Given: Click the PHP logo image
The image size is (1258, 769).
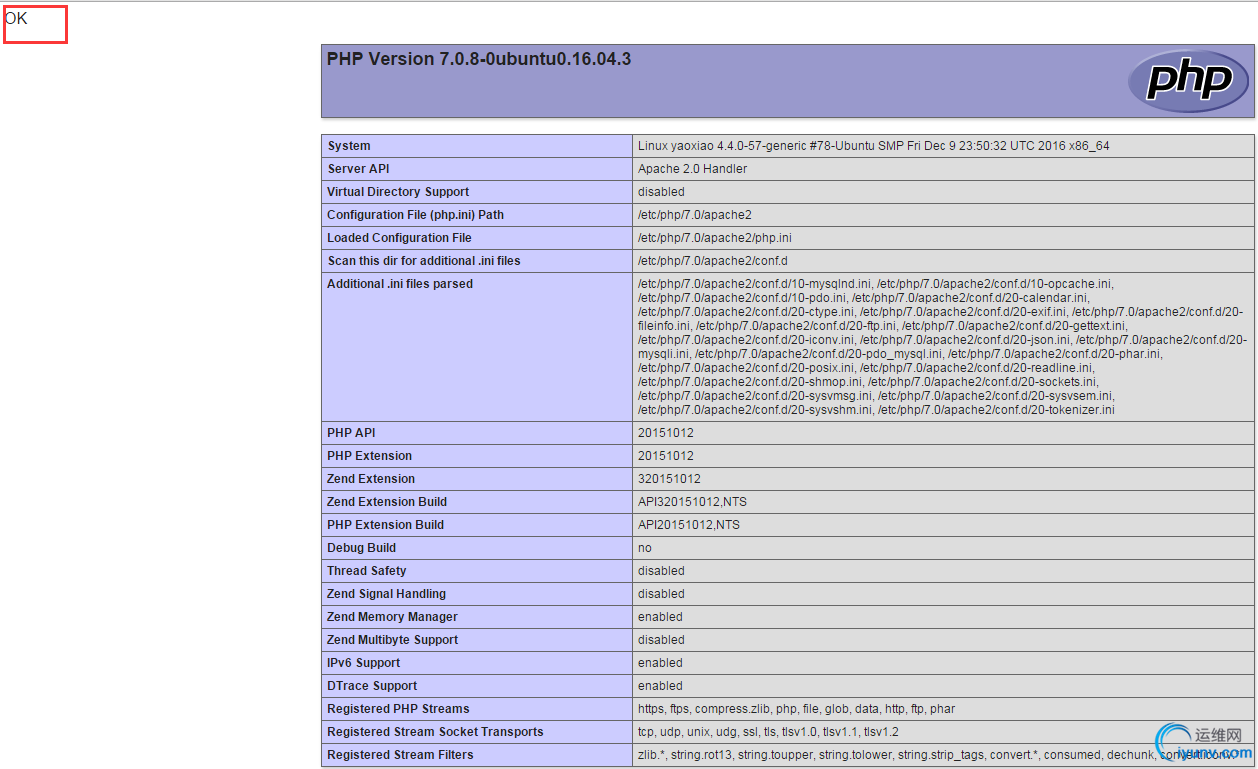Looking at the screenshot, I should pos(1188,81).
